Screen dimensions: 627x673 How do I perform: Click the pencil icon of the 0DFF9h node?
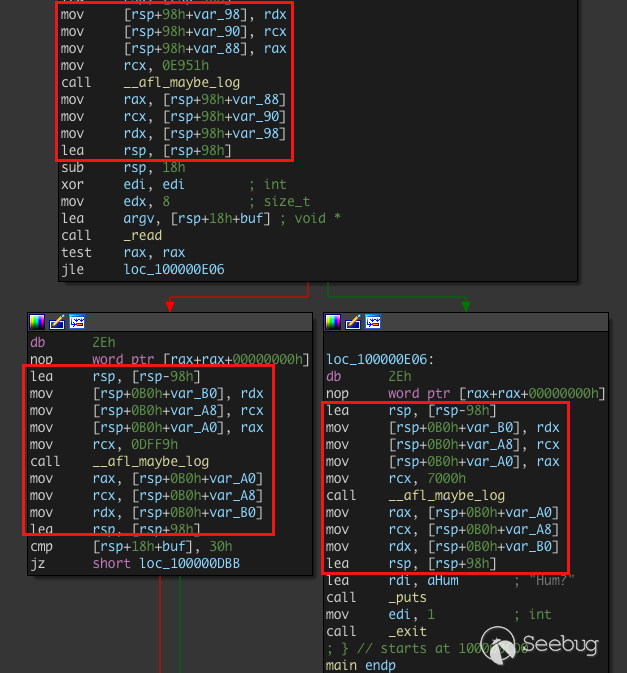57,321
